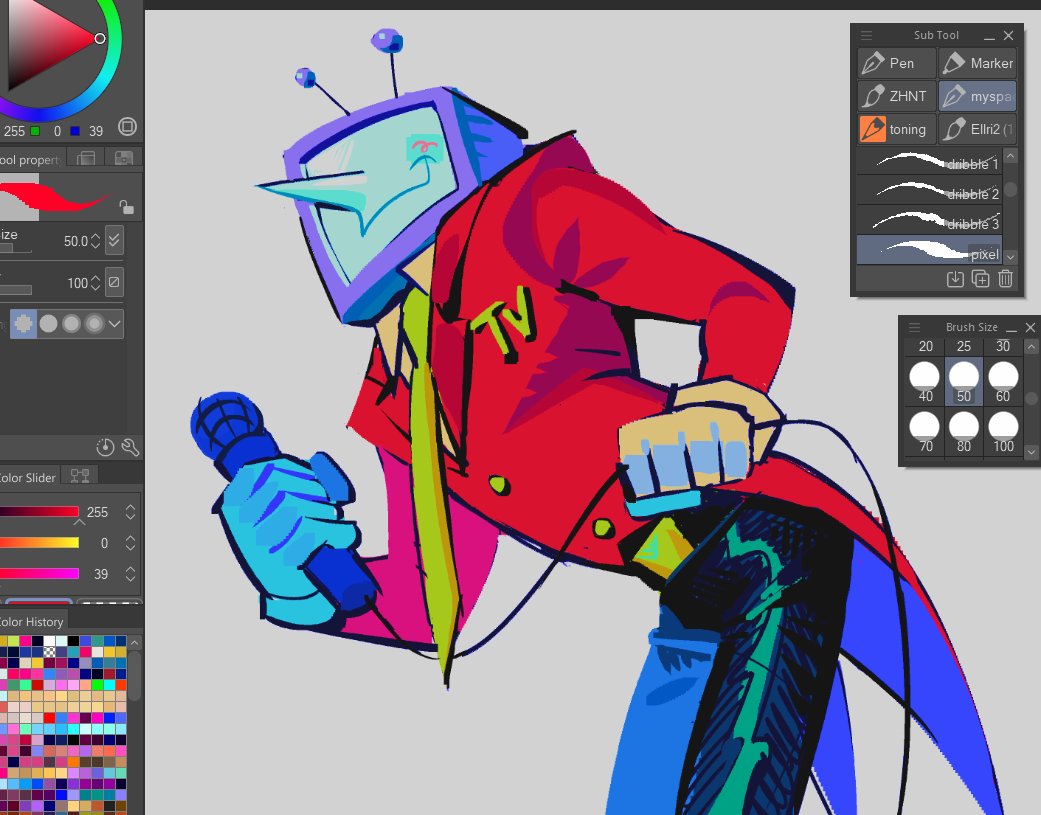Adjust the opacity value stepper

(x=96, y=283)
